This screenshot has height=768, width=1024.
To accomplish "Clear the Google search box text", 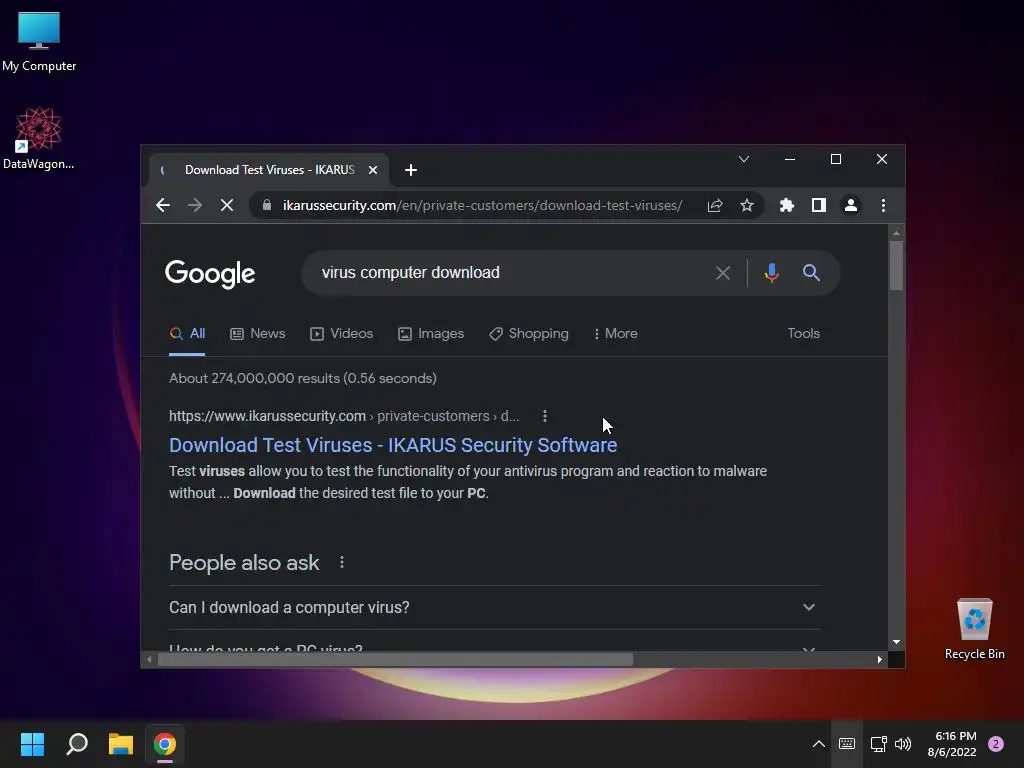I will pyautogui.click(x=722, y=273).
